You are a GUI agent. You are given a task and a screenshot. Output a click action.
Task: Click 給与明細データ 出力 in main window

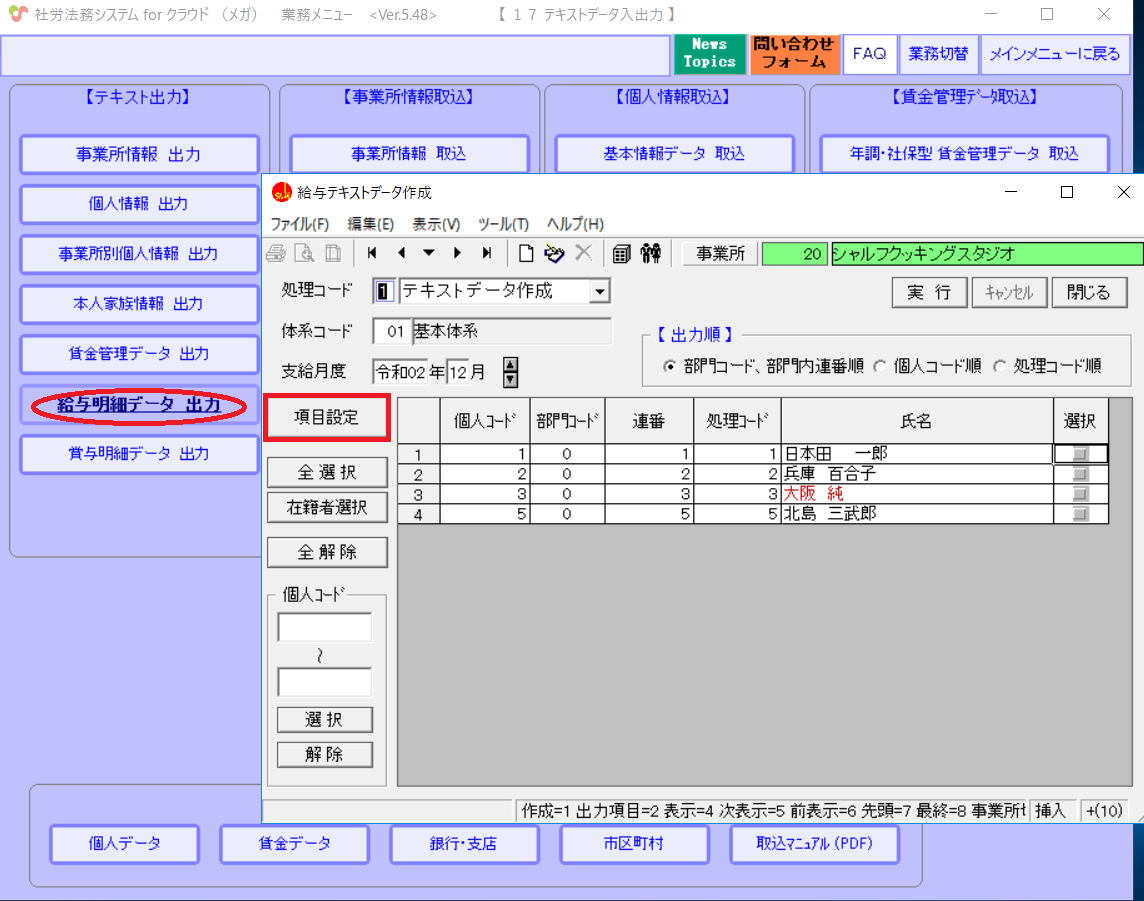click(139, 405)
